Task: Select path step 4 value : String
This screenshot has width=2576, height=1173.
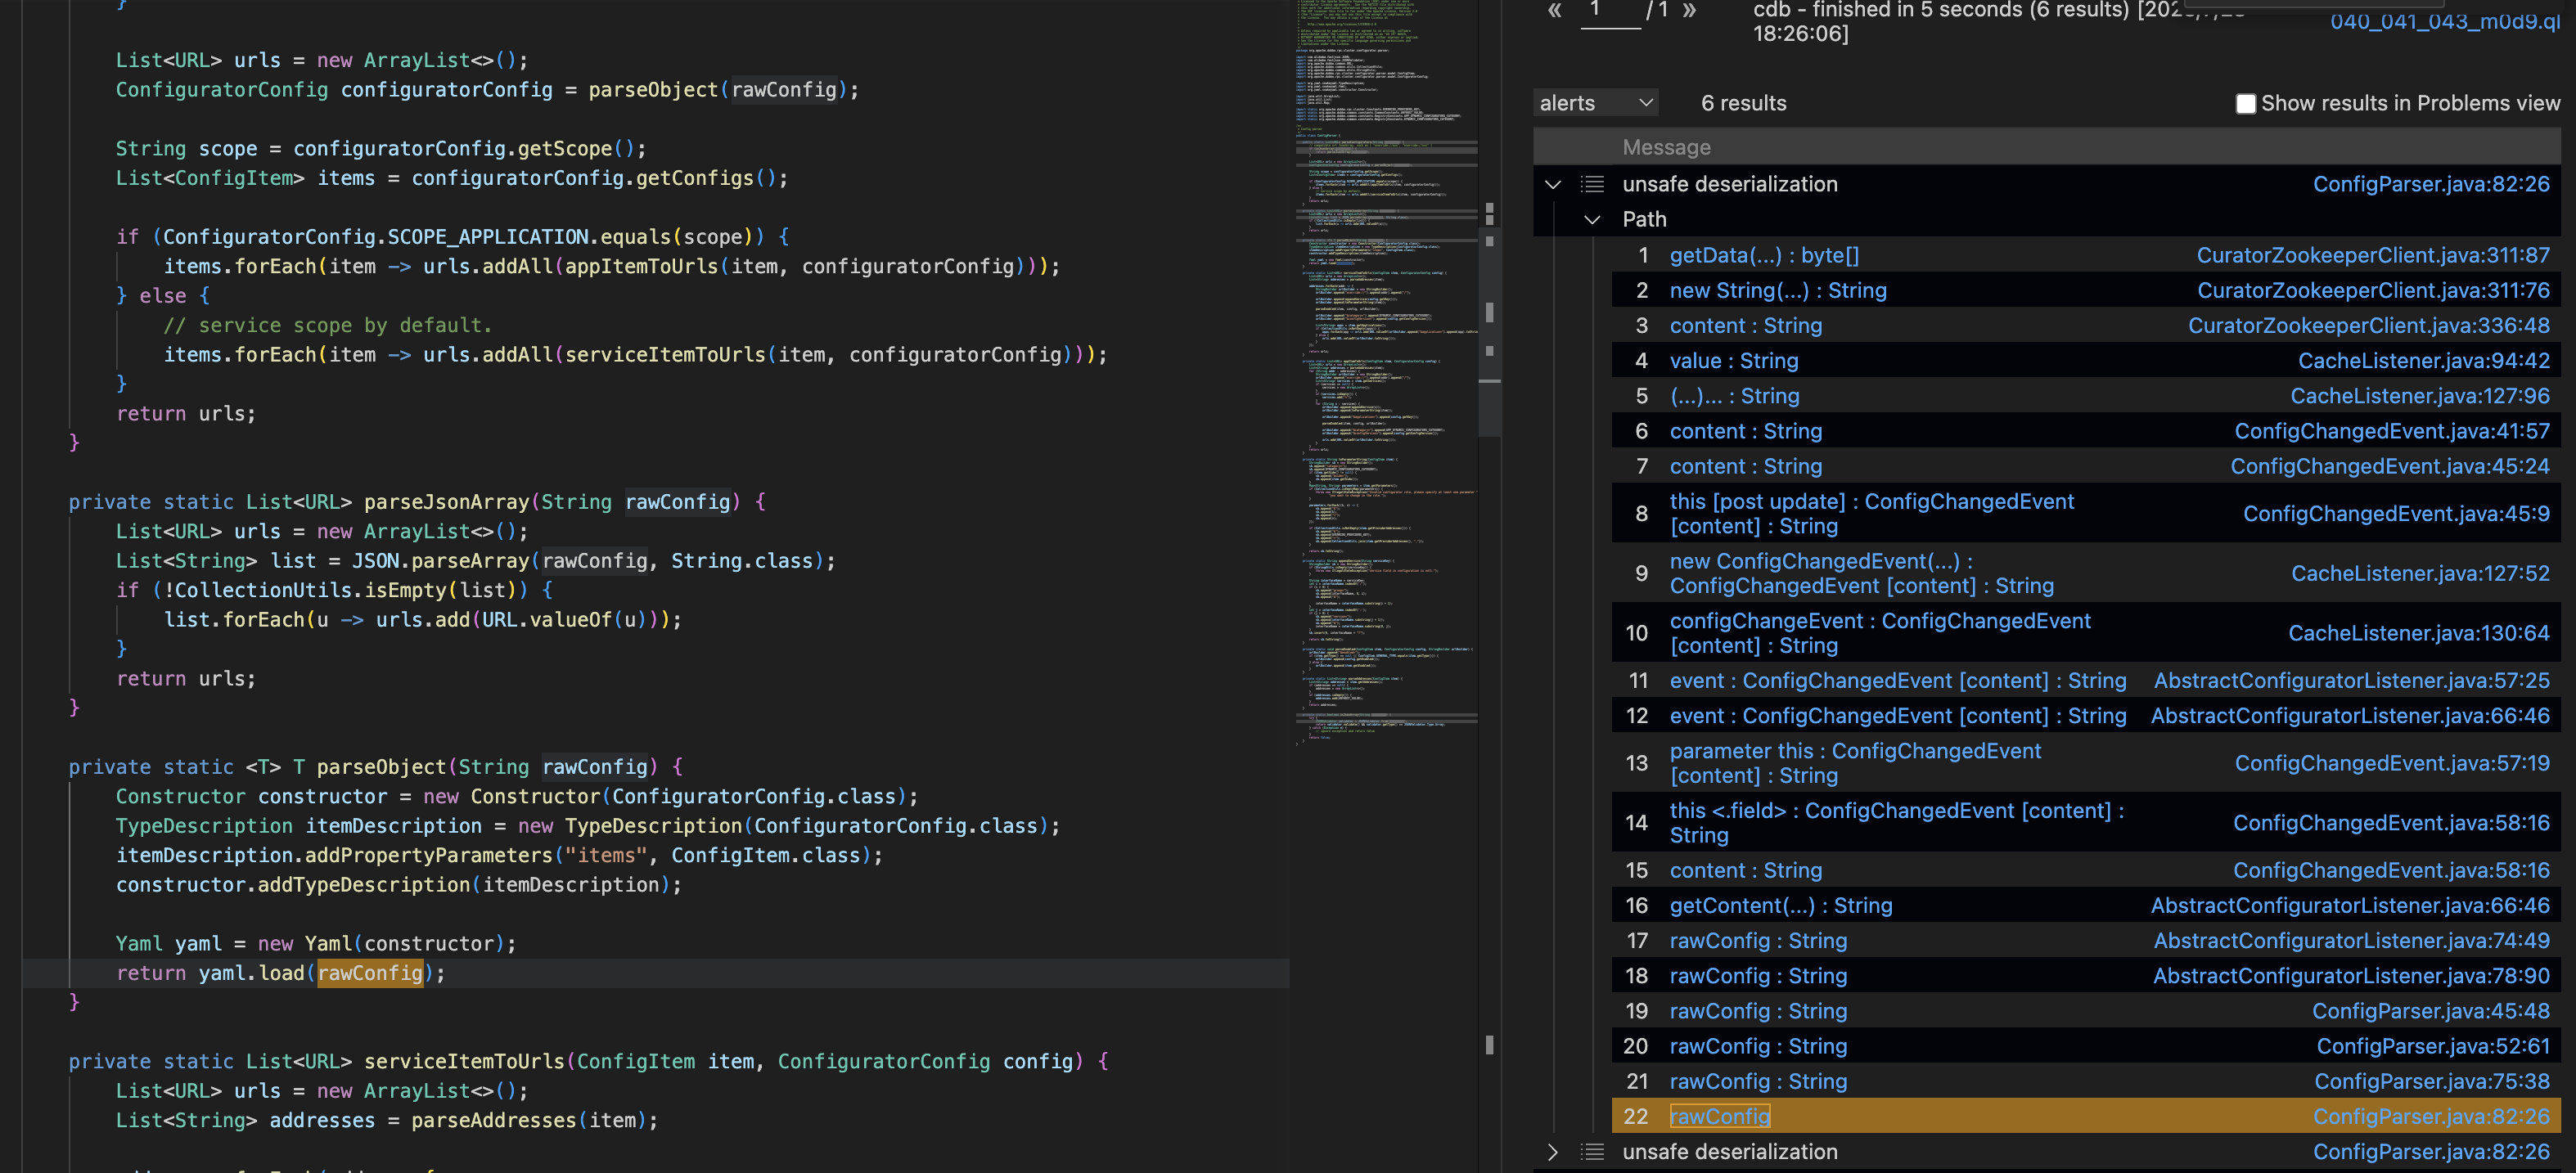Action: (1734, 361)
